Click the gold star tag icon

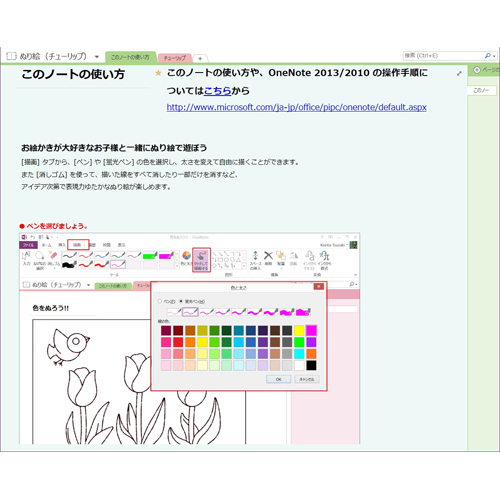pyautogui.click(x=158, y=73)
